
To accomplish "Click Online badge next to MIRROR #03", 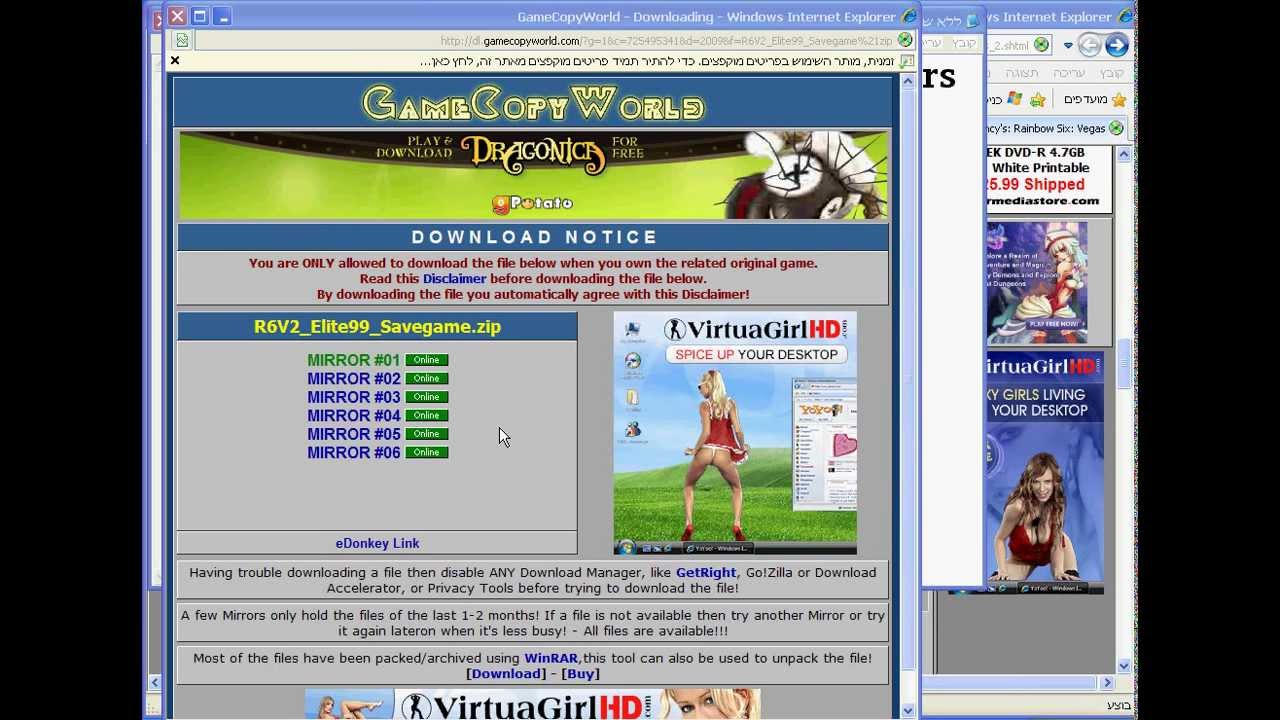I will click(x=426, y=397).
